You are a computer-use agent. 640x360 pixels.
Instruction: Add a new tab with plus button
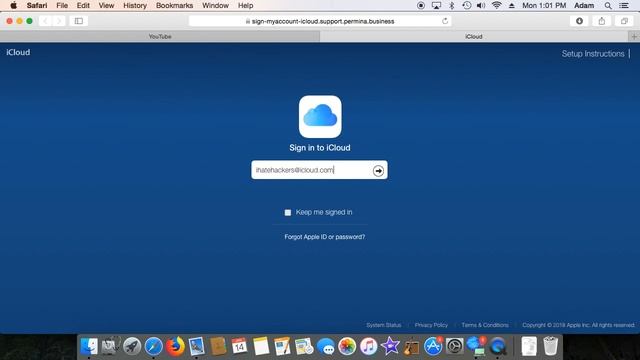tap(634, 36)
